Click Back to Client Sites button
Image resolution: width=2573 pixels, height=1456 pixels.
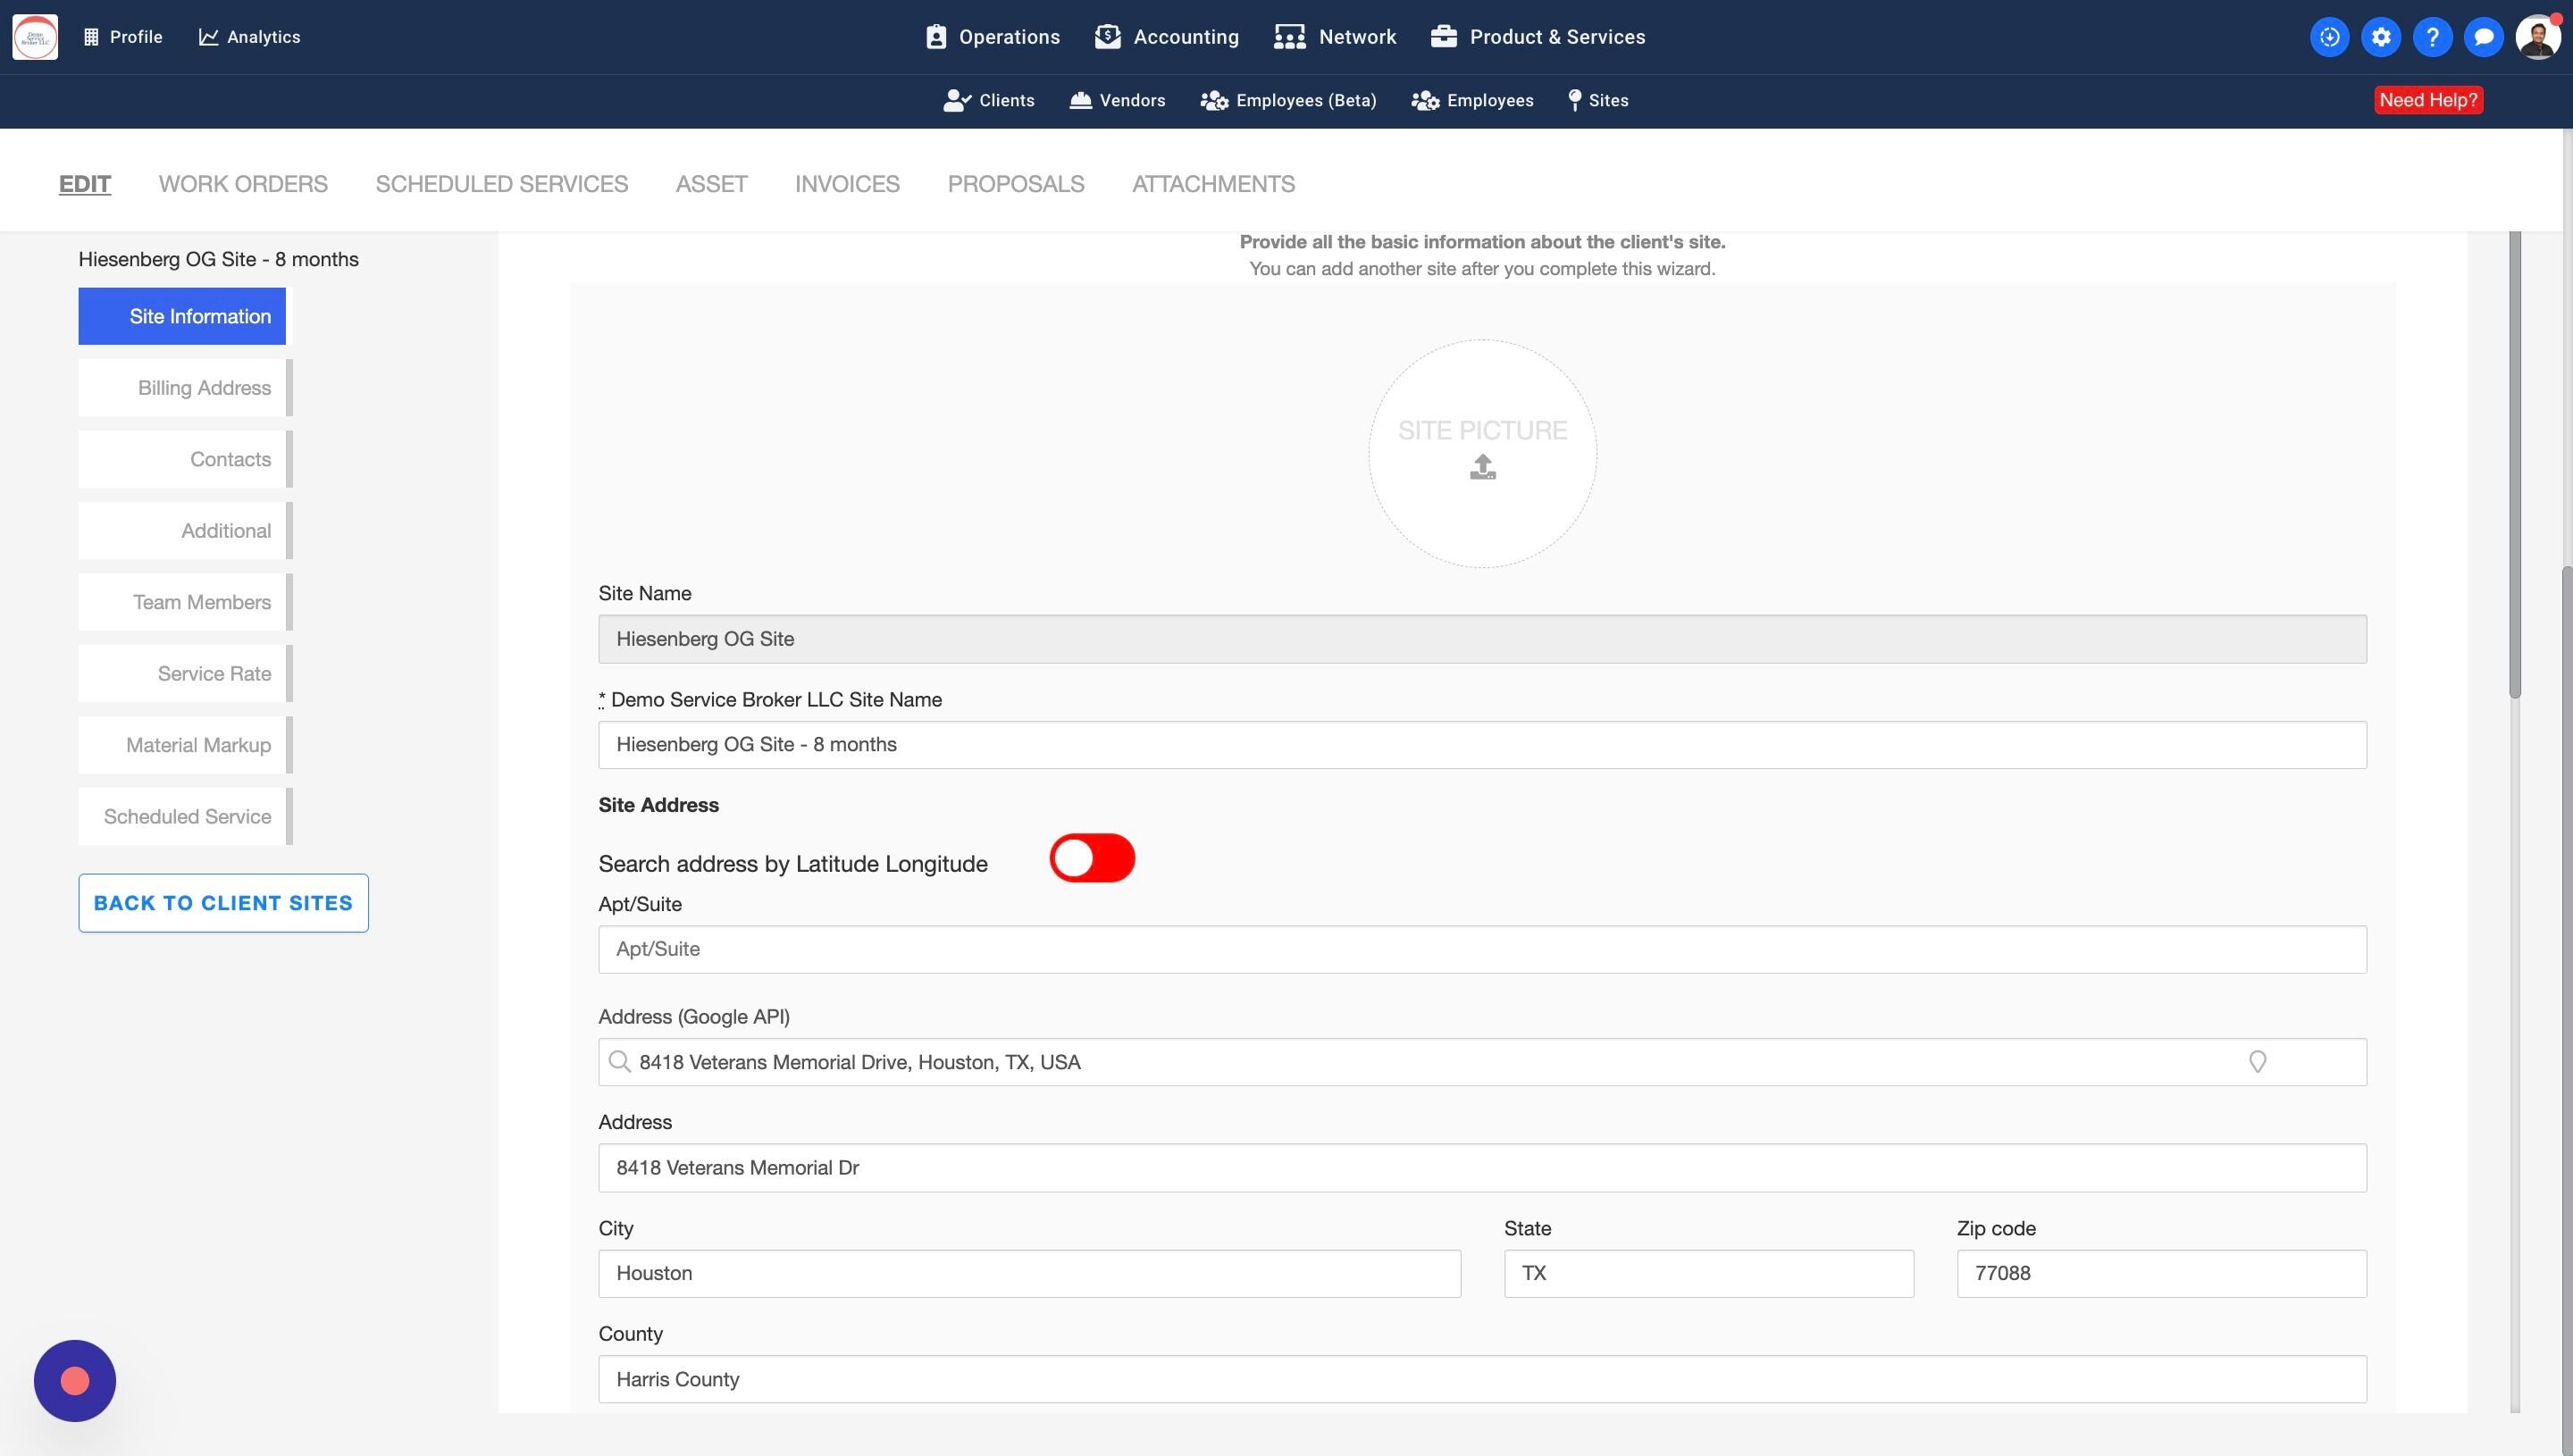pos(223,903)
